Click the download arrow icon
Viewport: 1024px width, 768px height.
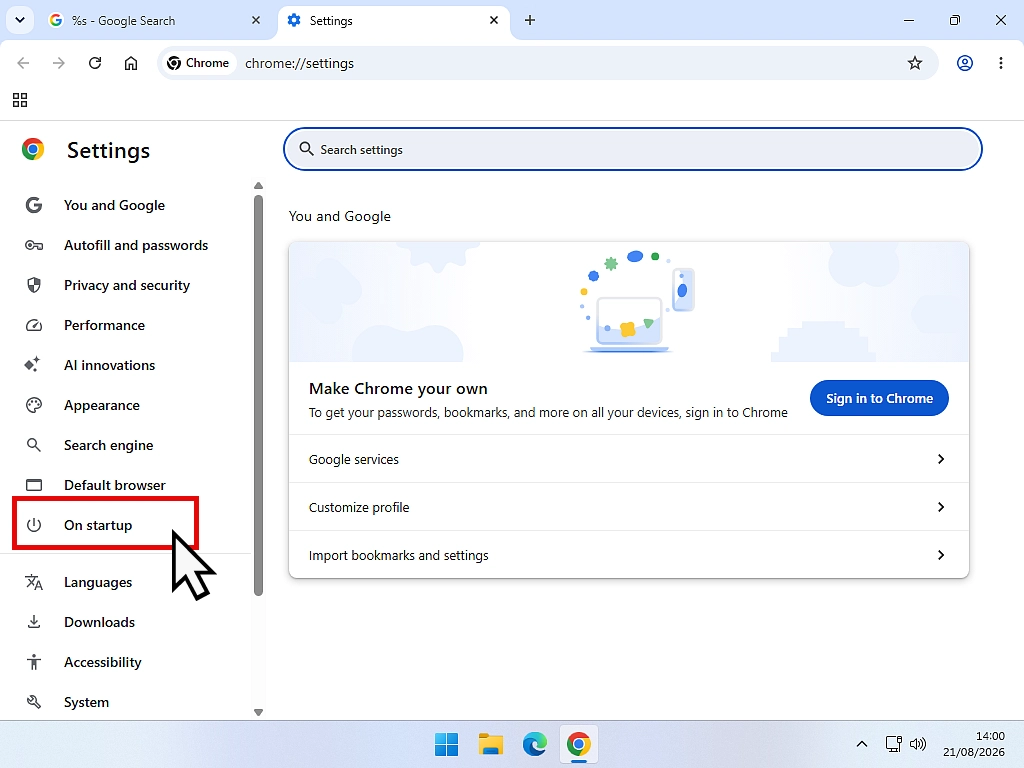click(x=33, y=622)
